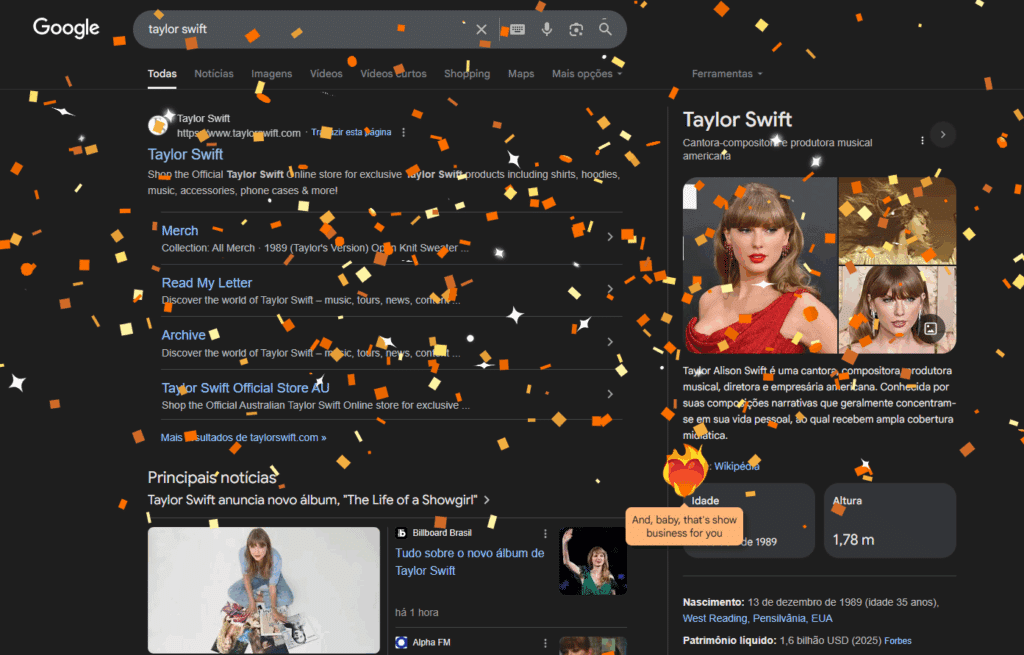
Task: Submit the search with magnifier icon
Action: click(605, 29)
